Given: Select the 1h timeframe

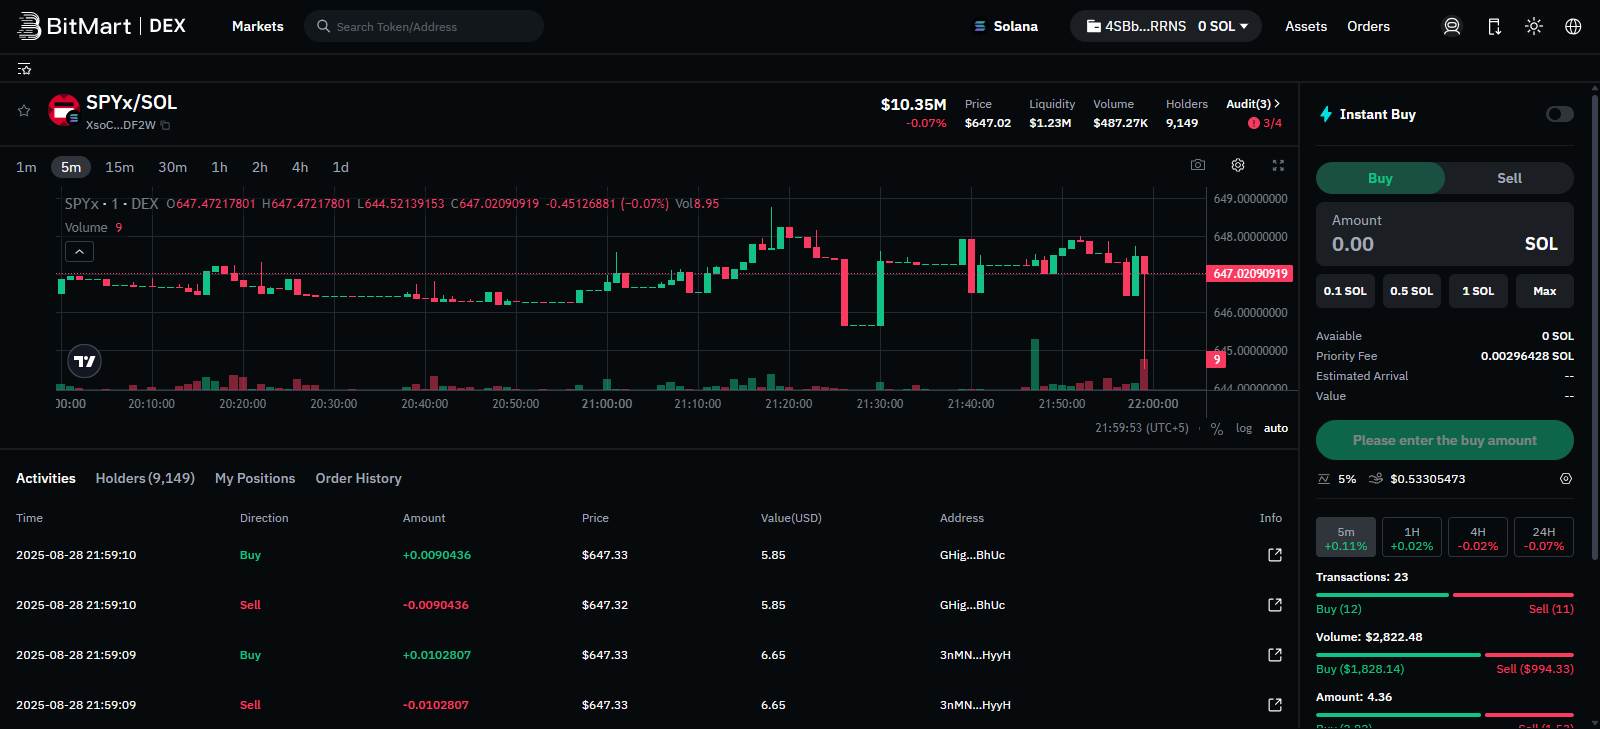Looking at the screenshot, I should [x=220, y=167].
